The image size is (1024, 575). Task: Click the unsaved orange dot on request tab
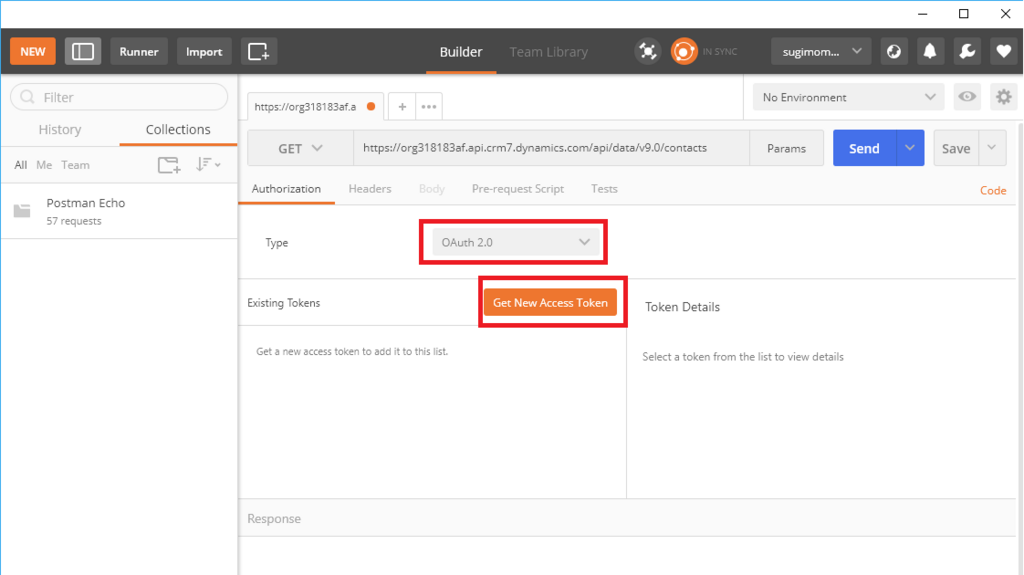tap(371, 107)
